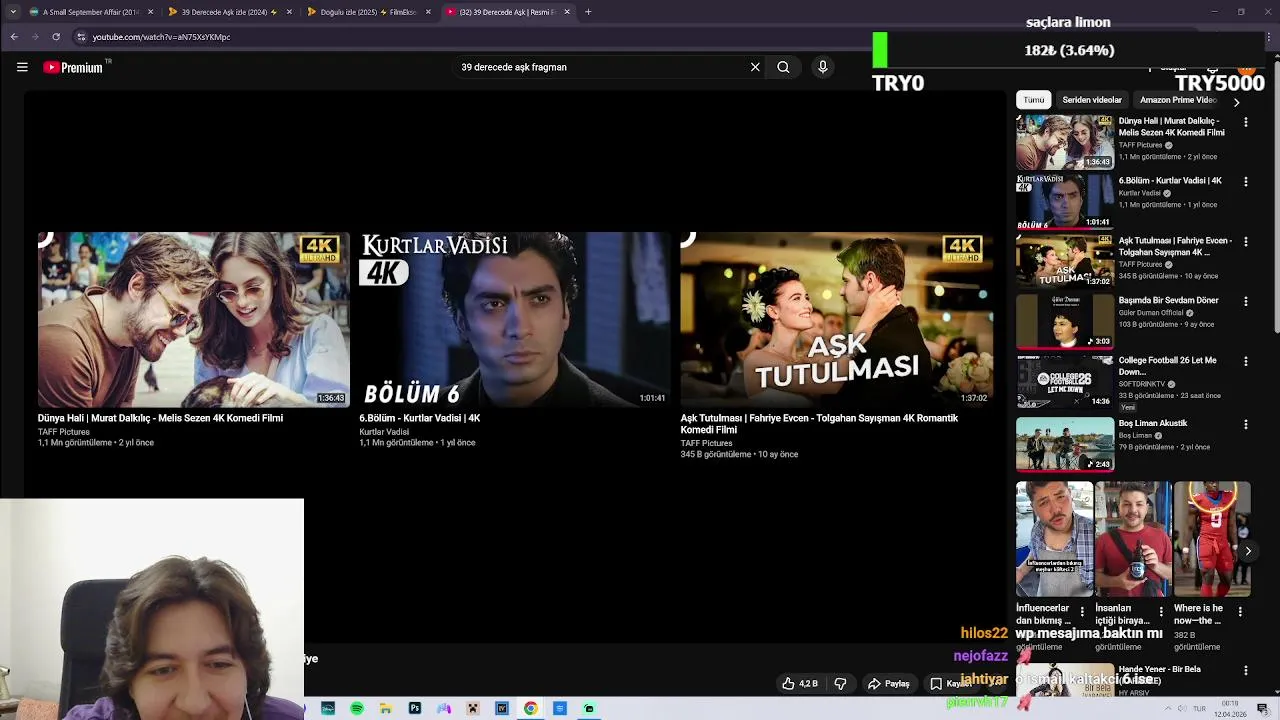This screenshot has width=1280, height=720.
Task: Open Spotify from the taskbar
Action: click(x=357, y=708)
